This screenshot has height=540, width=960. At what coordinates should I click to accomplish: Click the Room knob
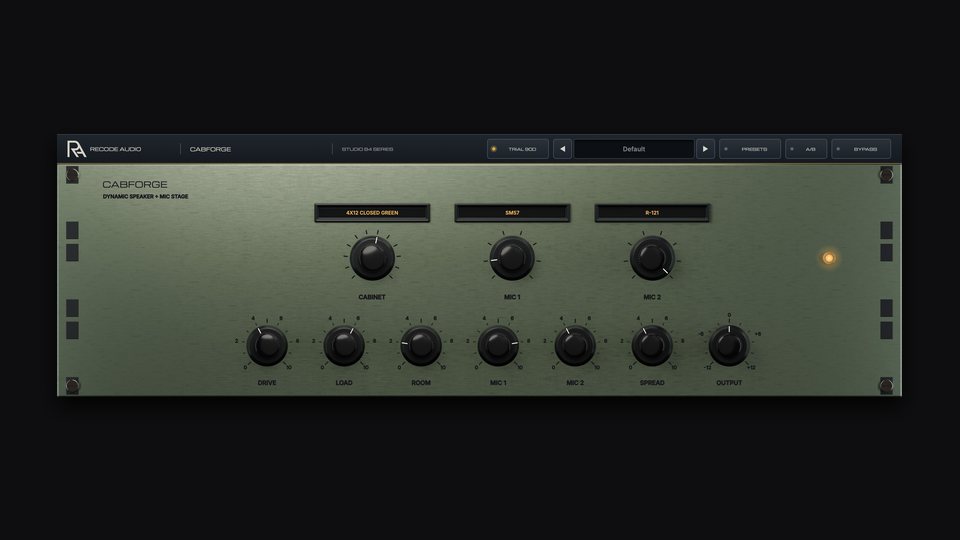click(421, 346)
